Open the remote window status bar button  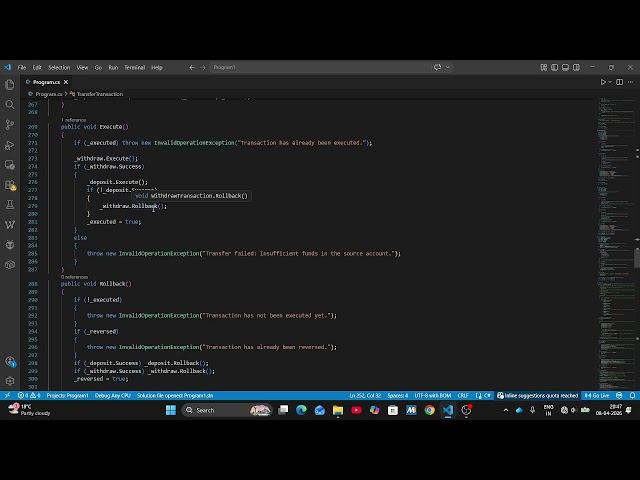pyautogui.click(x=7, y=395)
